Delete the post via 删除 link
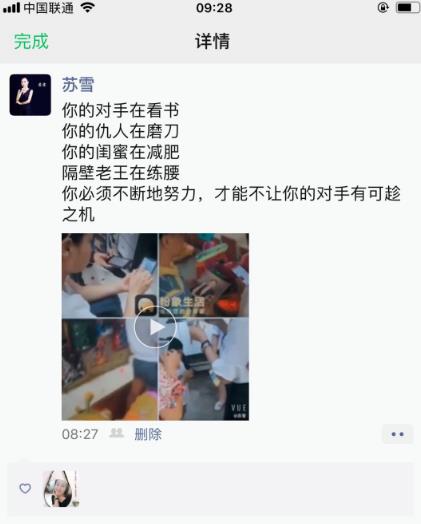 pos(148,434)
